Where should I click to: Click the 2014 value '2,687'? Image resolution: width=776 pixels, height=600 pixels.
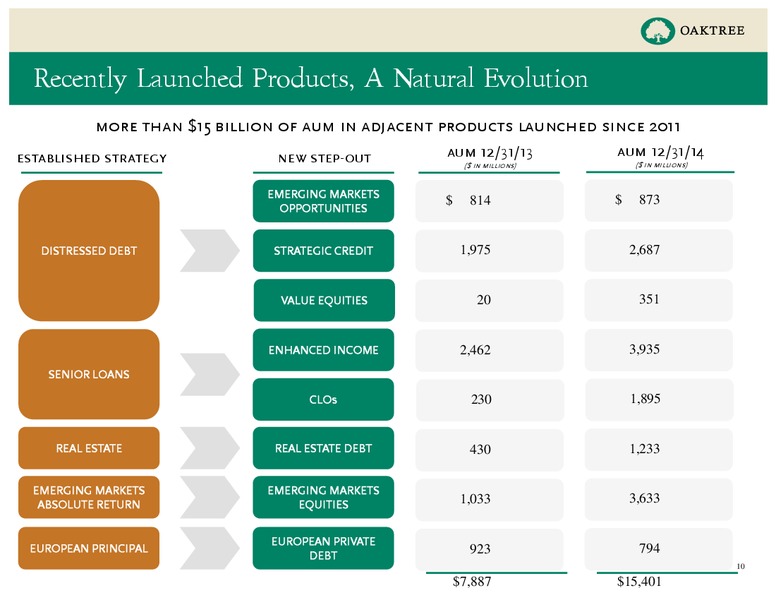pyautogui.click(x=644, y=250)
